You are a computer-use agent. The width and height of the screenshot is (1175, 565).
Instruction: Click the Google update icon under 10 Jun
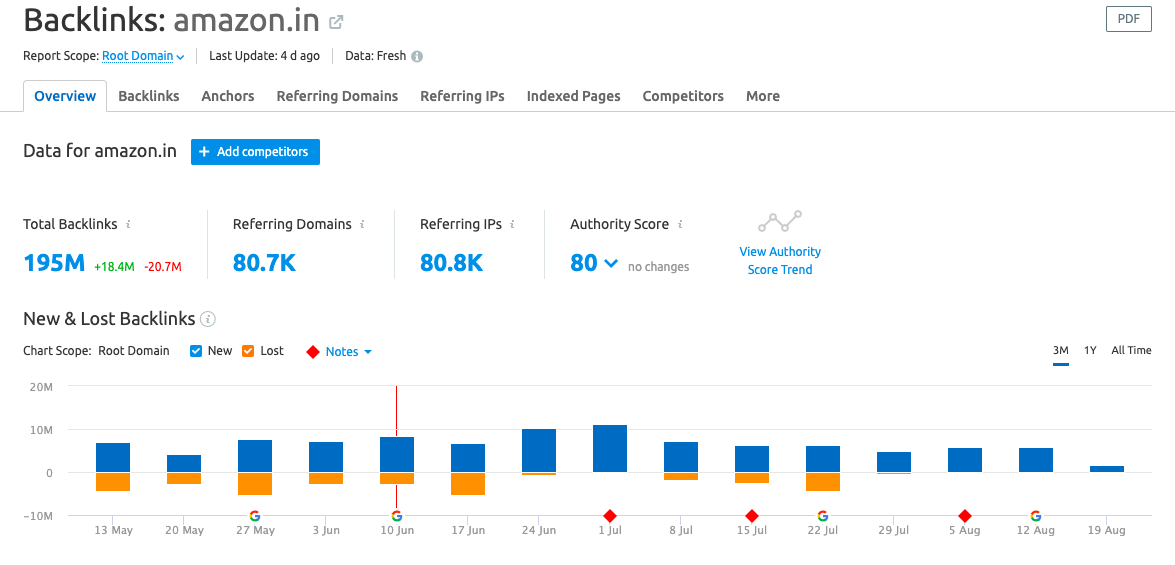coord(396,516)
